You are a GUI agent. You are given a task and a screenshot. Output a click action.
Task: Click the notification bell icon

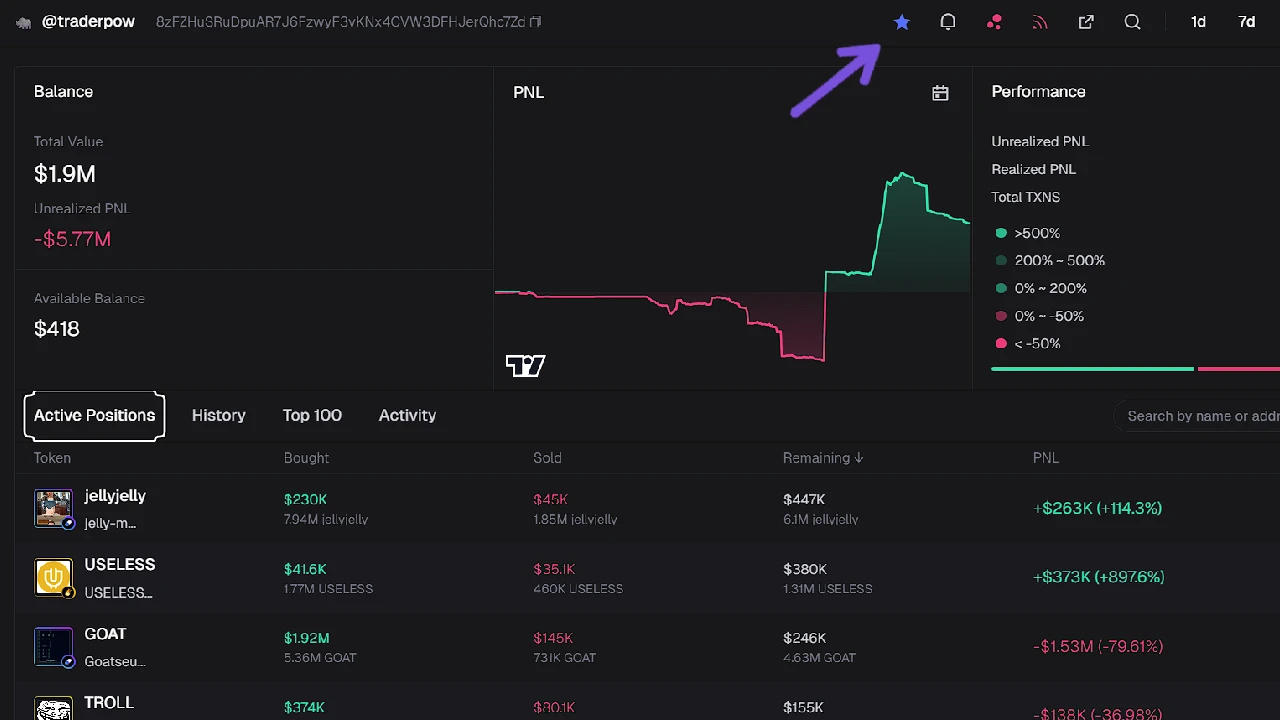click(948, 22)
